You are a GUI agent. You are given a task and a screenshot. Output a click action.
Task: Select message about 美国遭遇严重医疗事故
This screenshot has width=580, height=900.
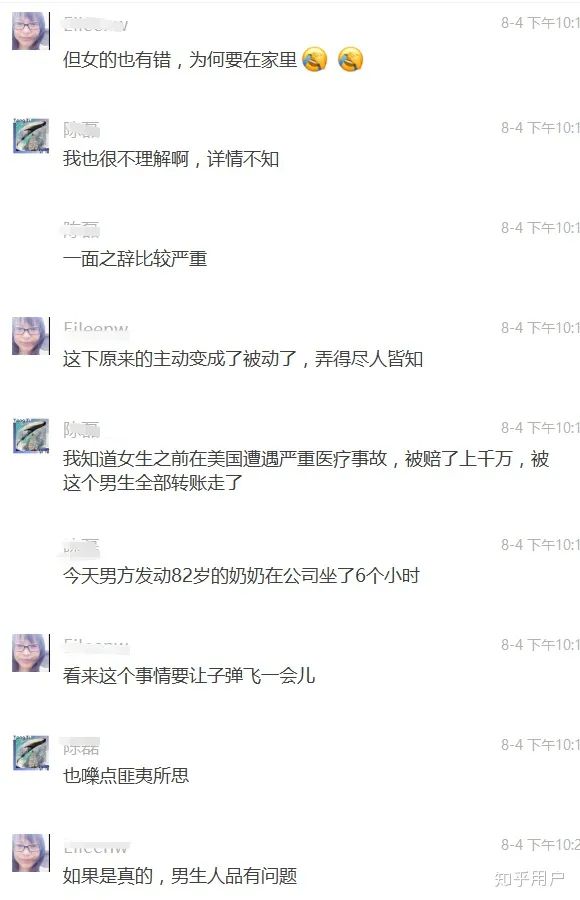(306, 471)
